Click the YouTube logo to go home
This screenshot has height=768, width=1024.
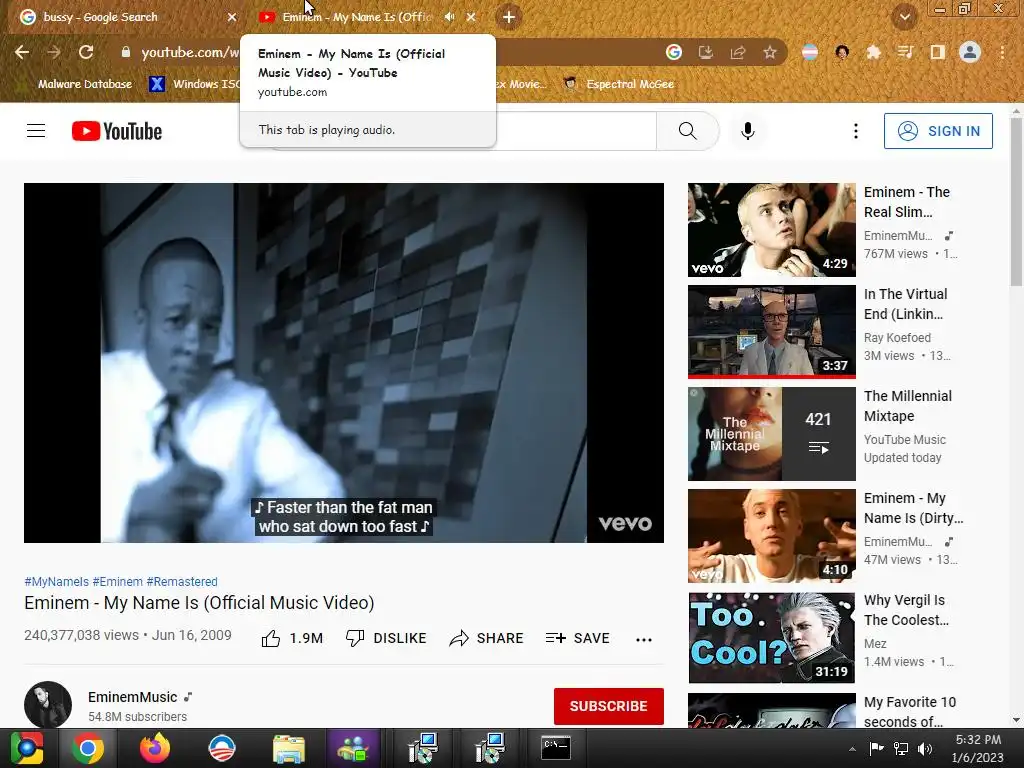click(x=117, y=131)
